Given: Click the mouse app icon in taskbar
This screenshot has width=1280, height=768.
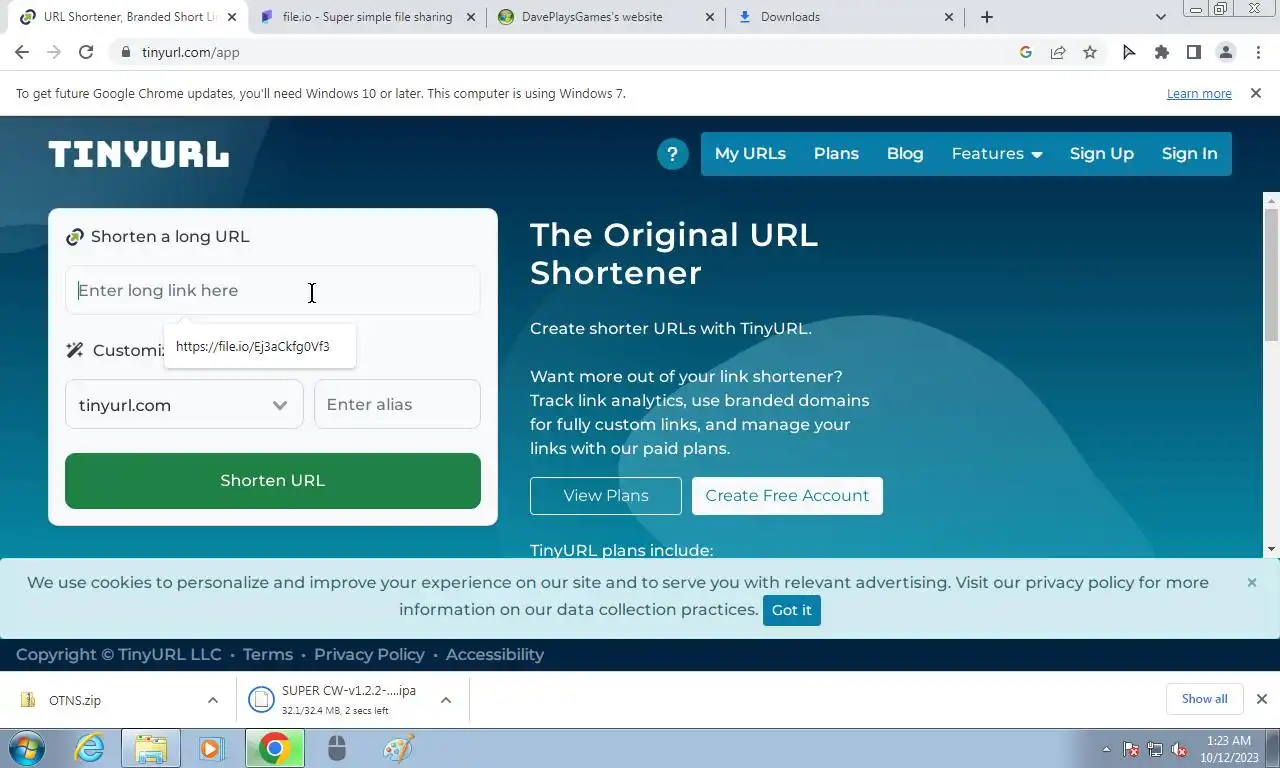Looking at the screenshot, I should tap(337, 748).
